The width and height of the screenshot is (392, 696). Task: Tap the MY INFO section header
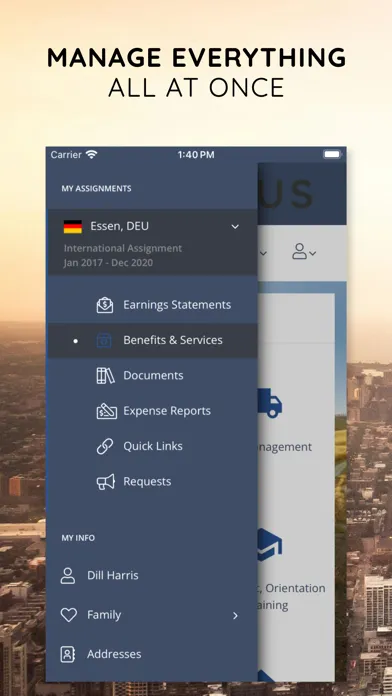(78, 538)
